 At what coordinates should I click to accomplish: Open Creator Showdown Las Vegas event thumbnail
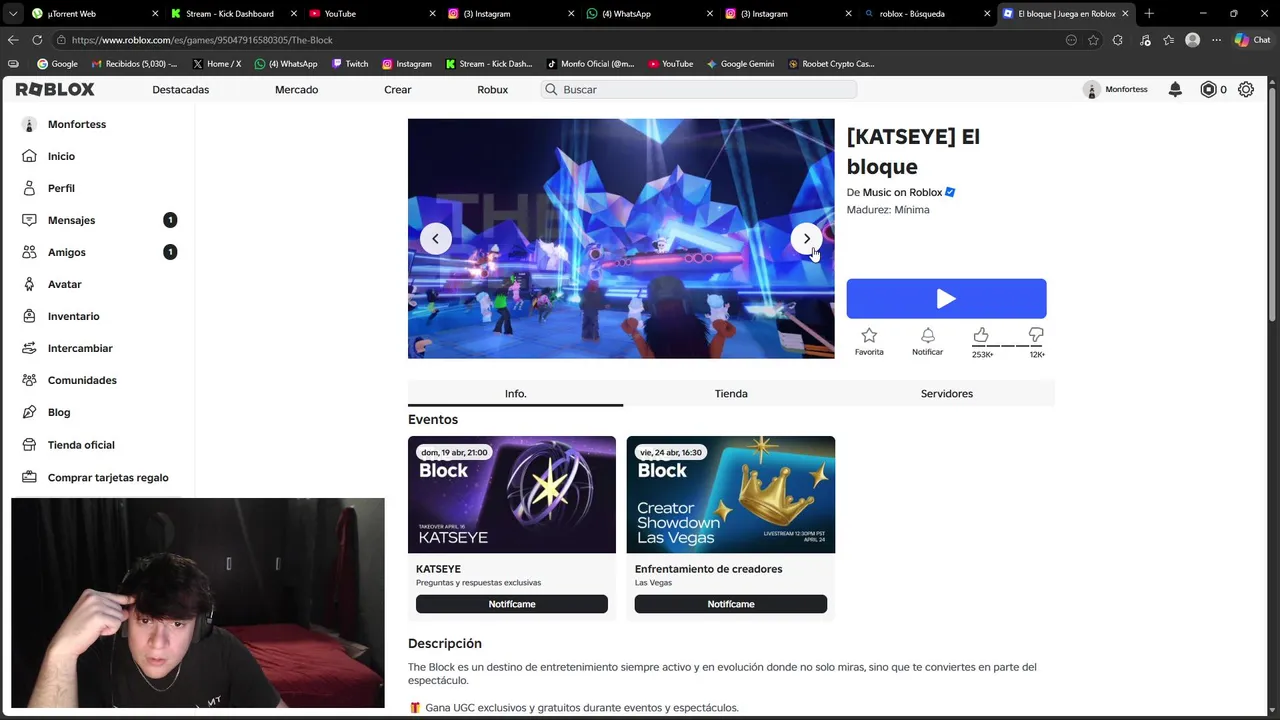[x=730, y=494]
